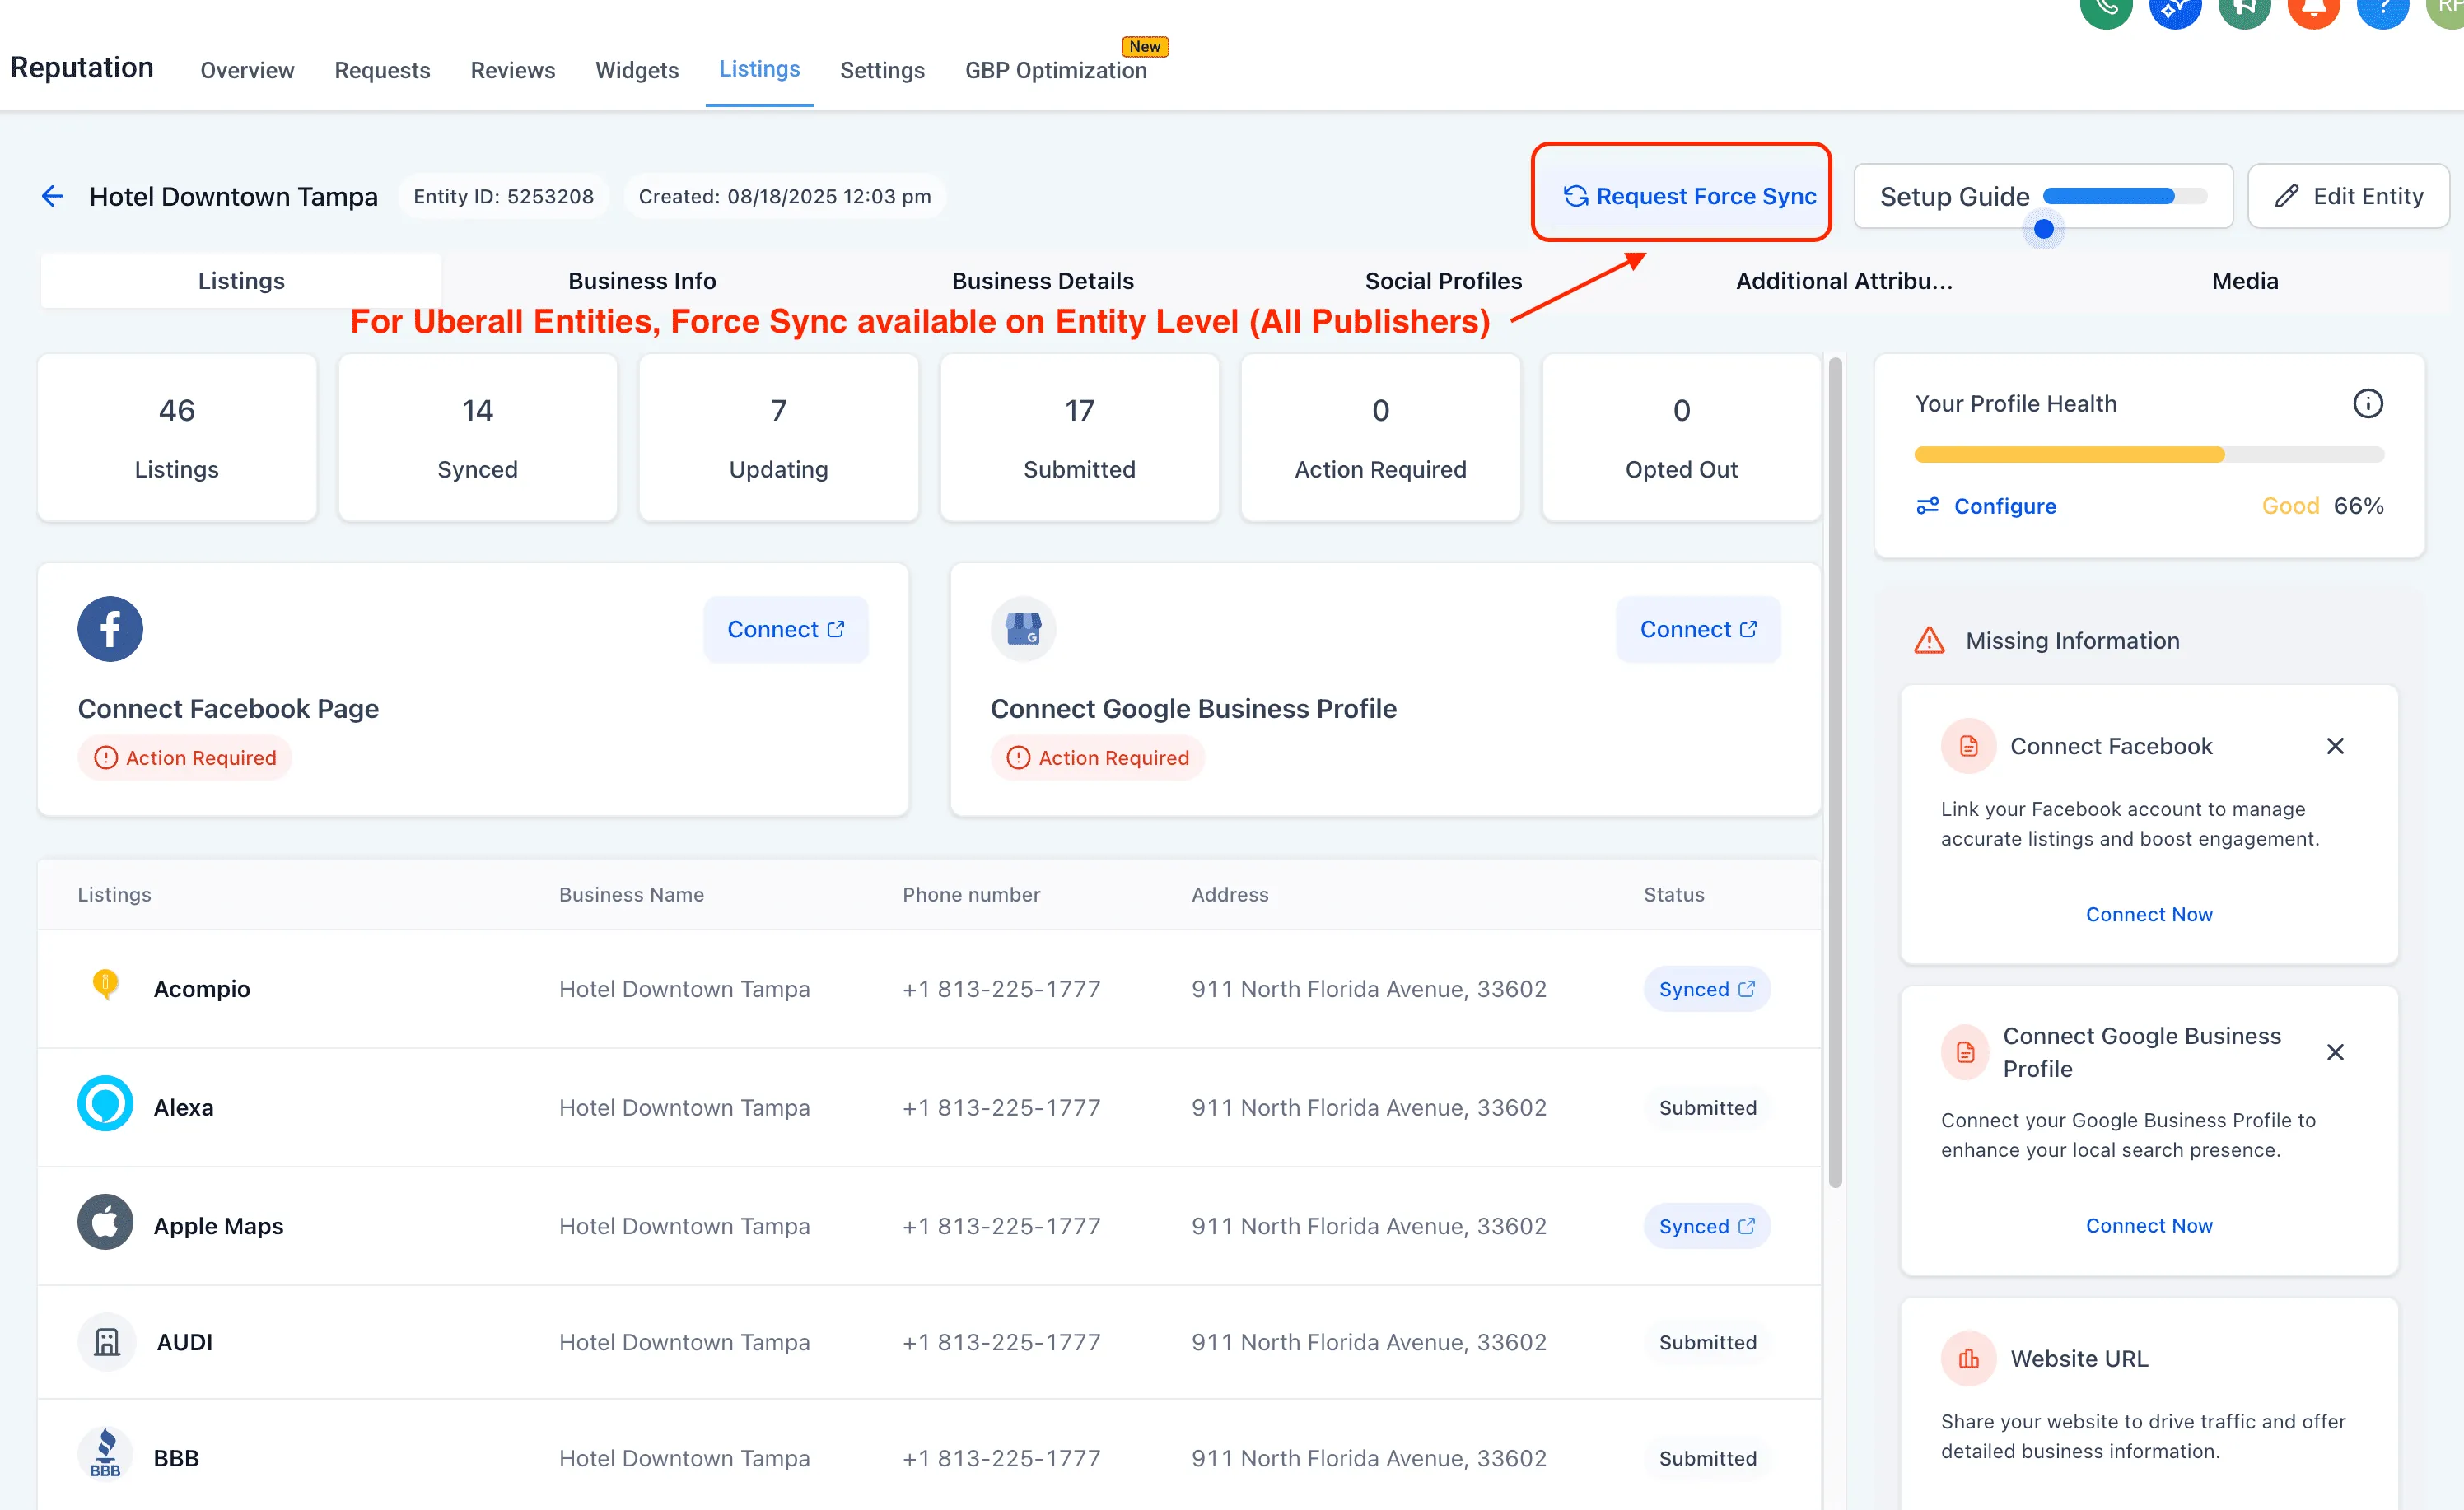Click the Edit Entity button

(2348, 196)
